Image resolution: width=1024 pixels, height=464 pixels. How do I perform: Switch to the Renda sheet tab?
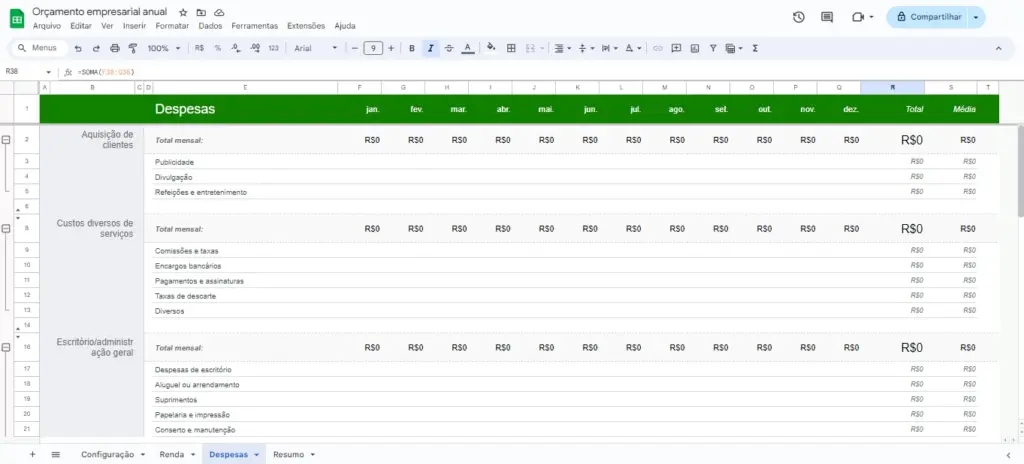[177, 454]
